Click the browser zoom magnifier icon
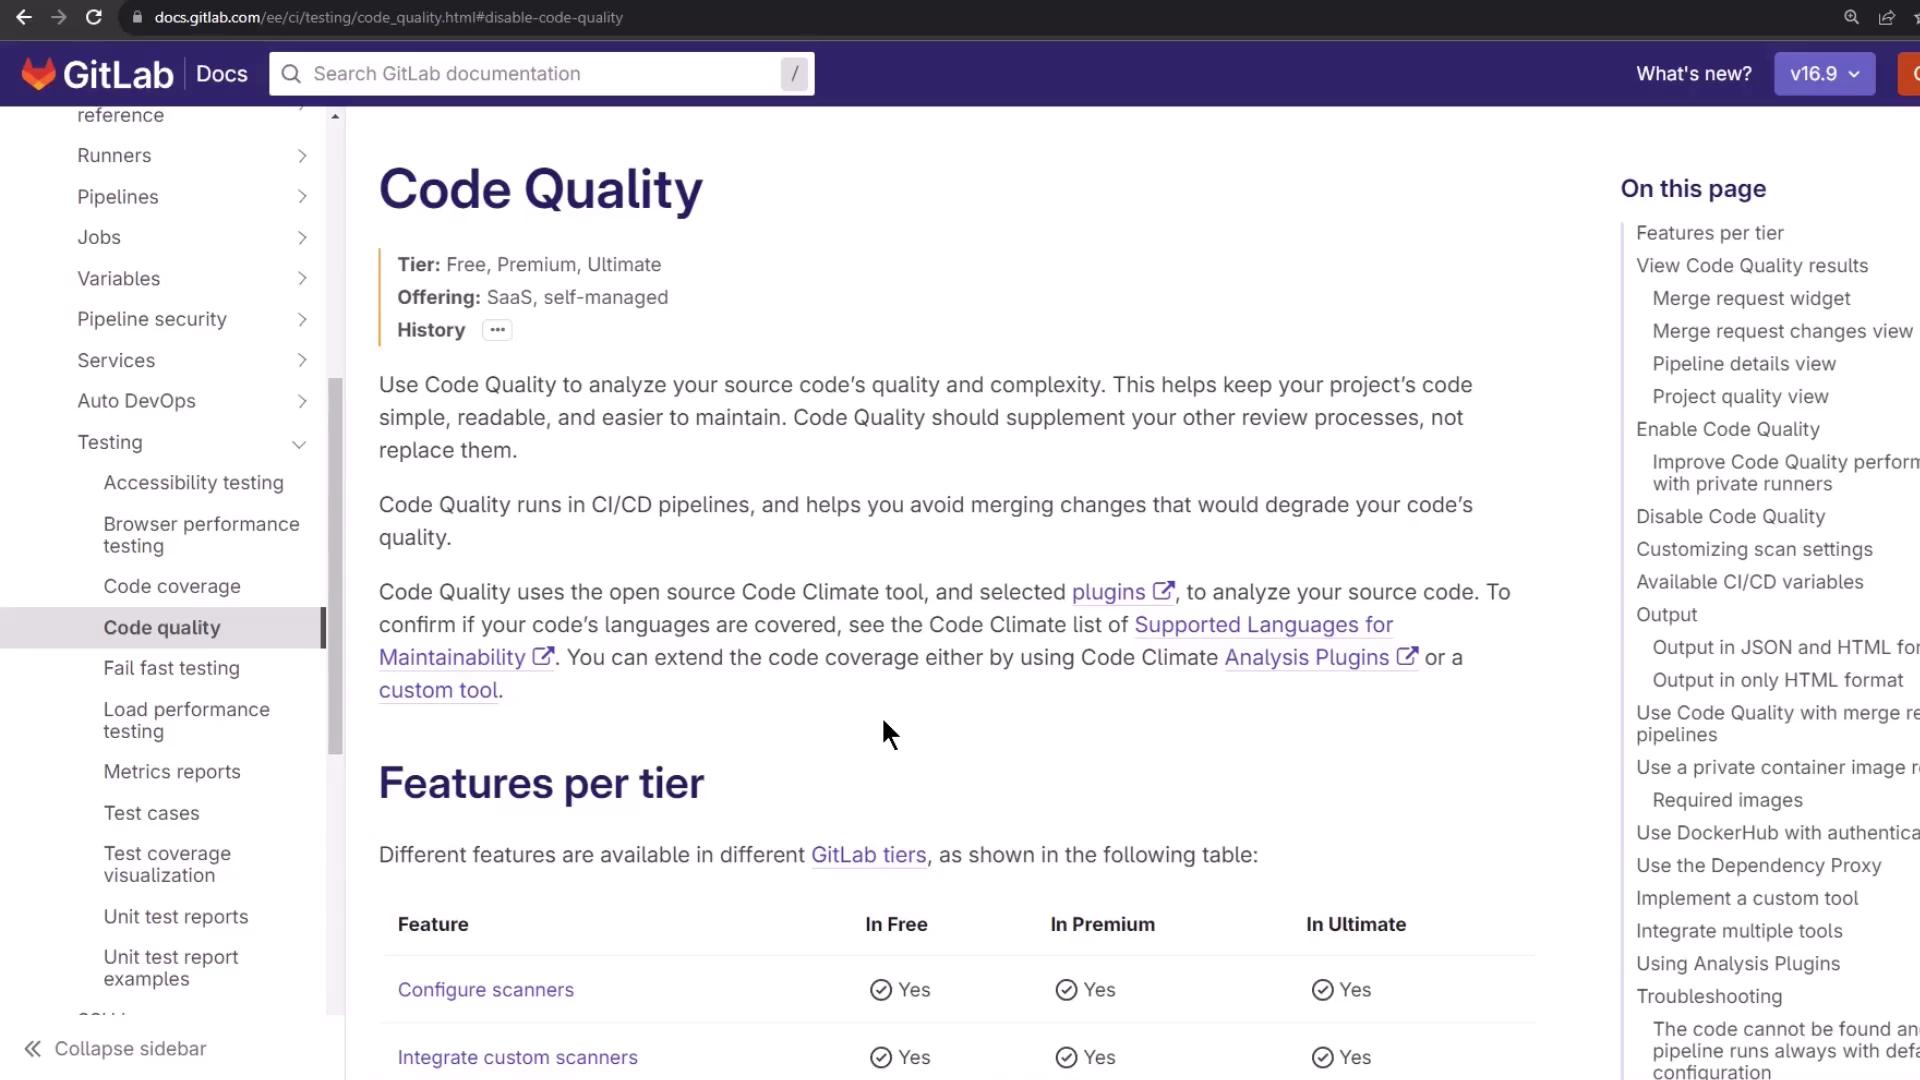The image size is (1920, 1080). (1851, 17)
